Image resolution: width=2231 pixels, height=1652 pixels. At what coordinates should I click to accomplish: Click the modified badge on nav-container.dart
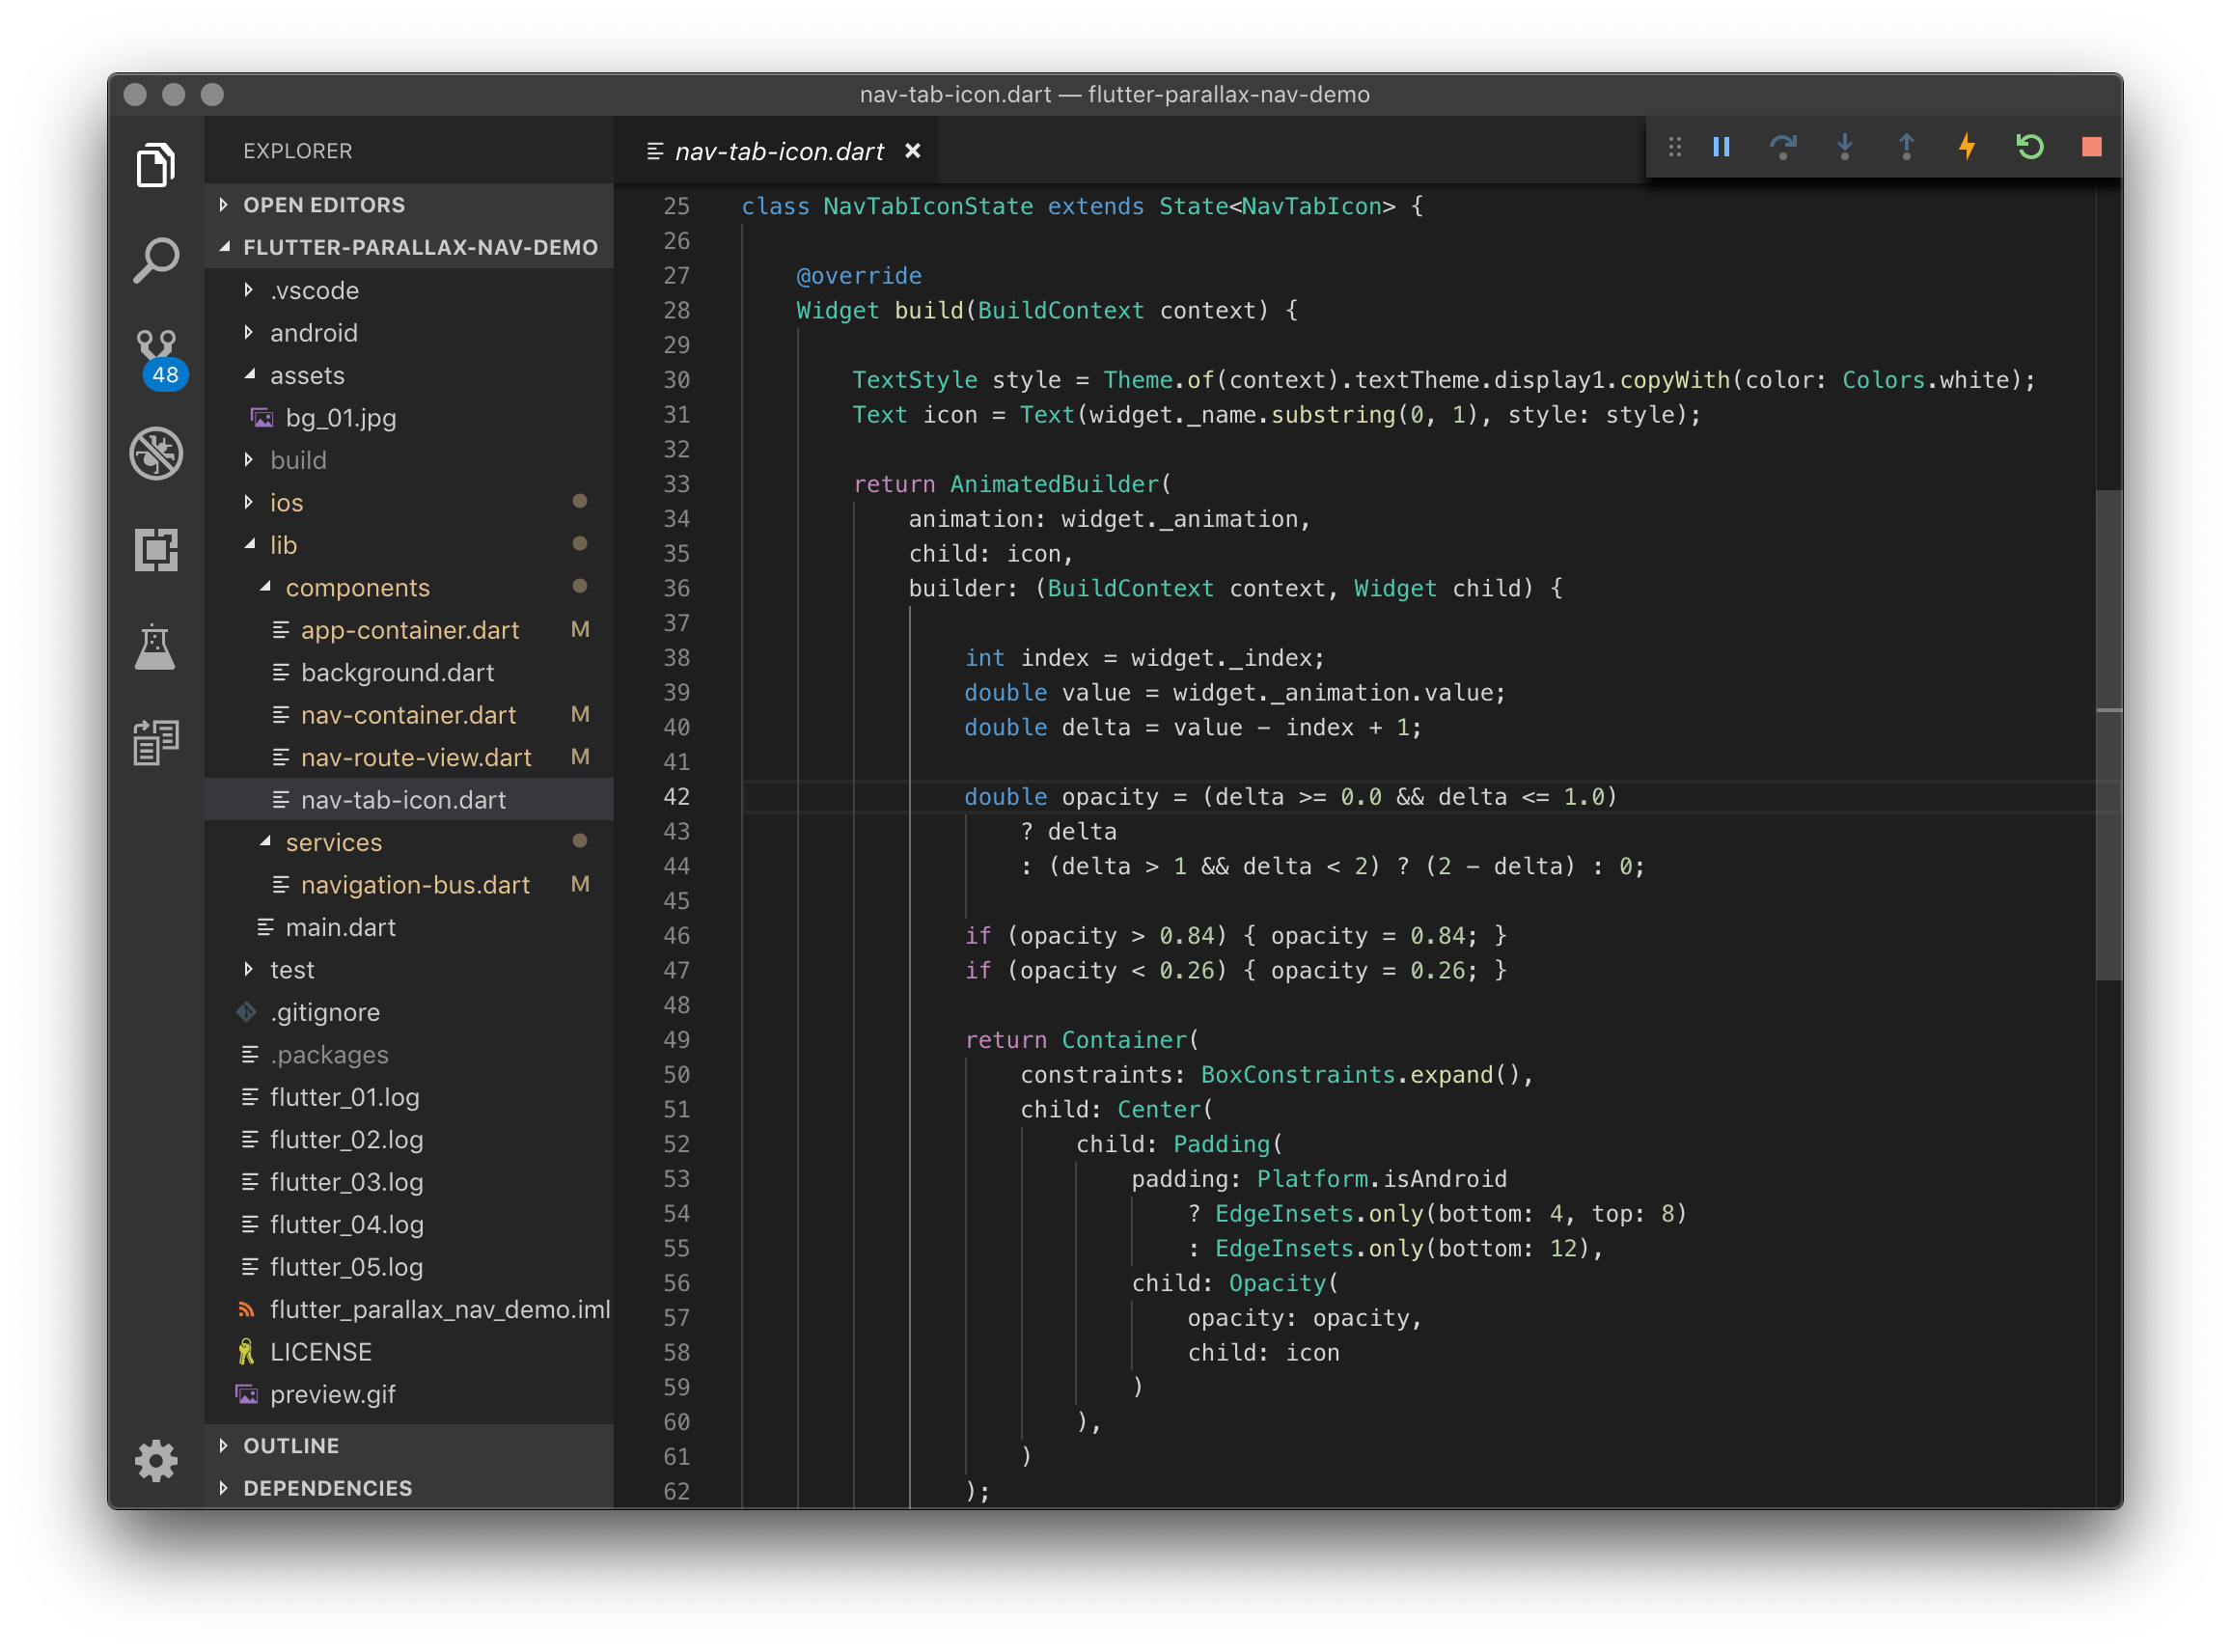tap(581, 714)
